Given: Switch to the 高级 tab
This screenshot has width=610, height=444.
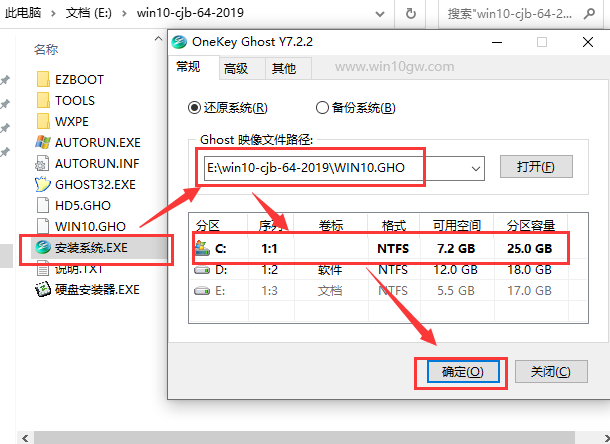Looking at the screenshot, I should (236, 69).
